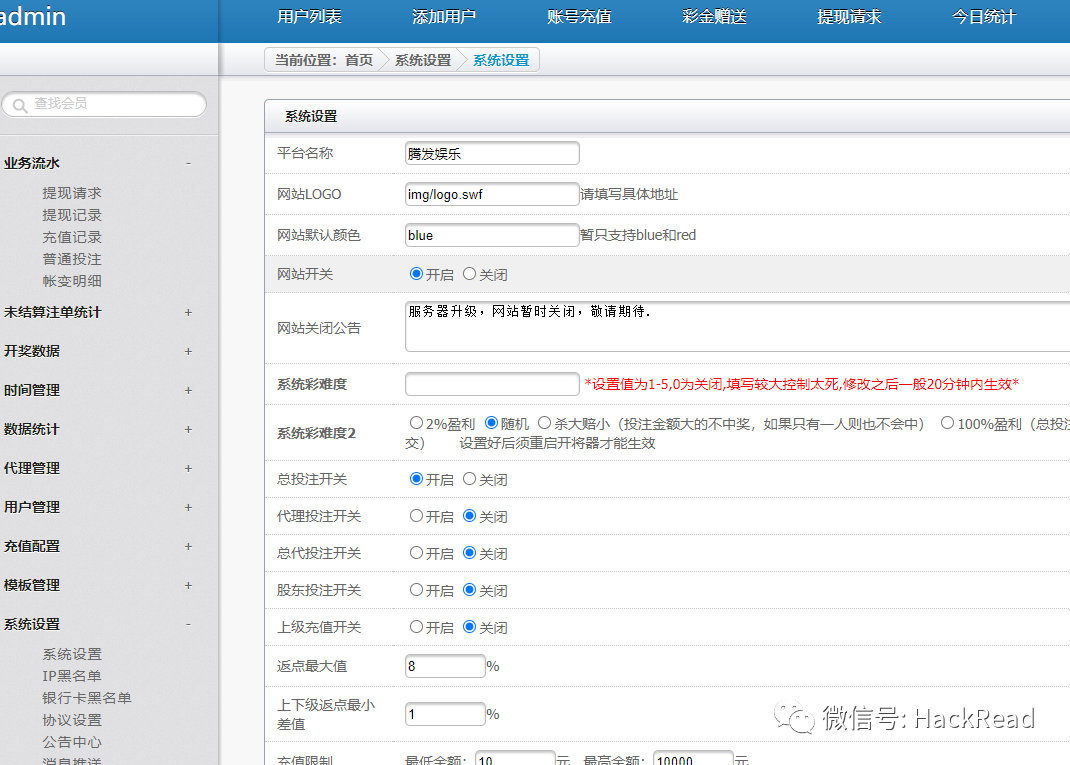Open the 添加用户 top menu
The width and height of the screenshot is (1070, 765).
pyautogui.click(x=444, y=16)
